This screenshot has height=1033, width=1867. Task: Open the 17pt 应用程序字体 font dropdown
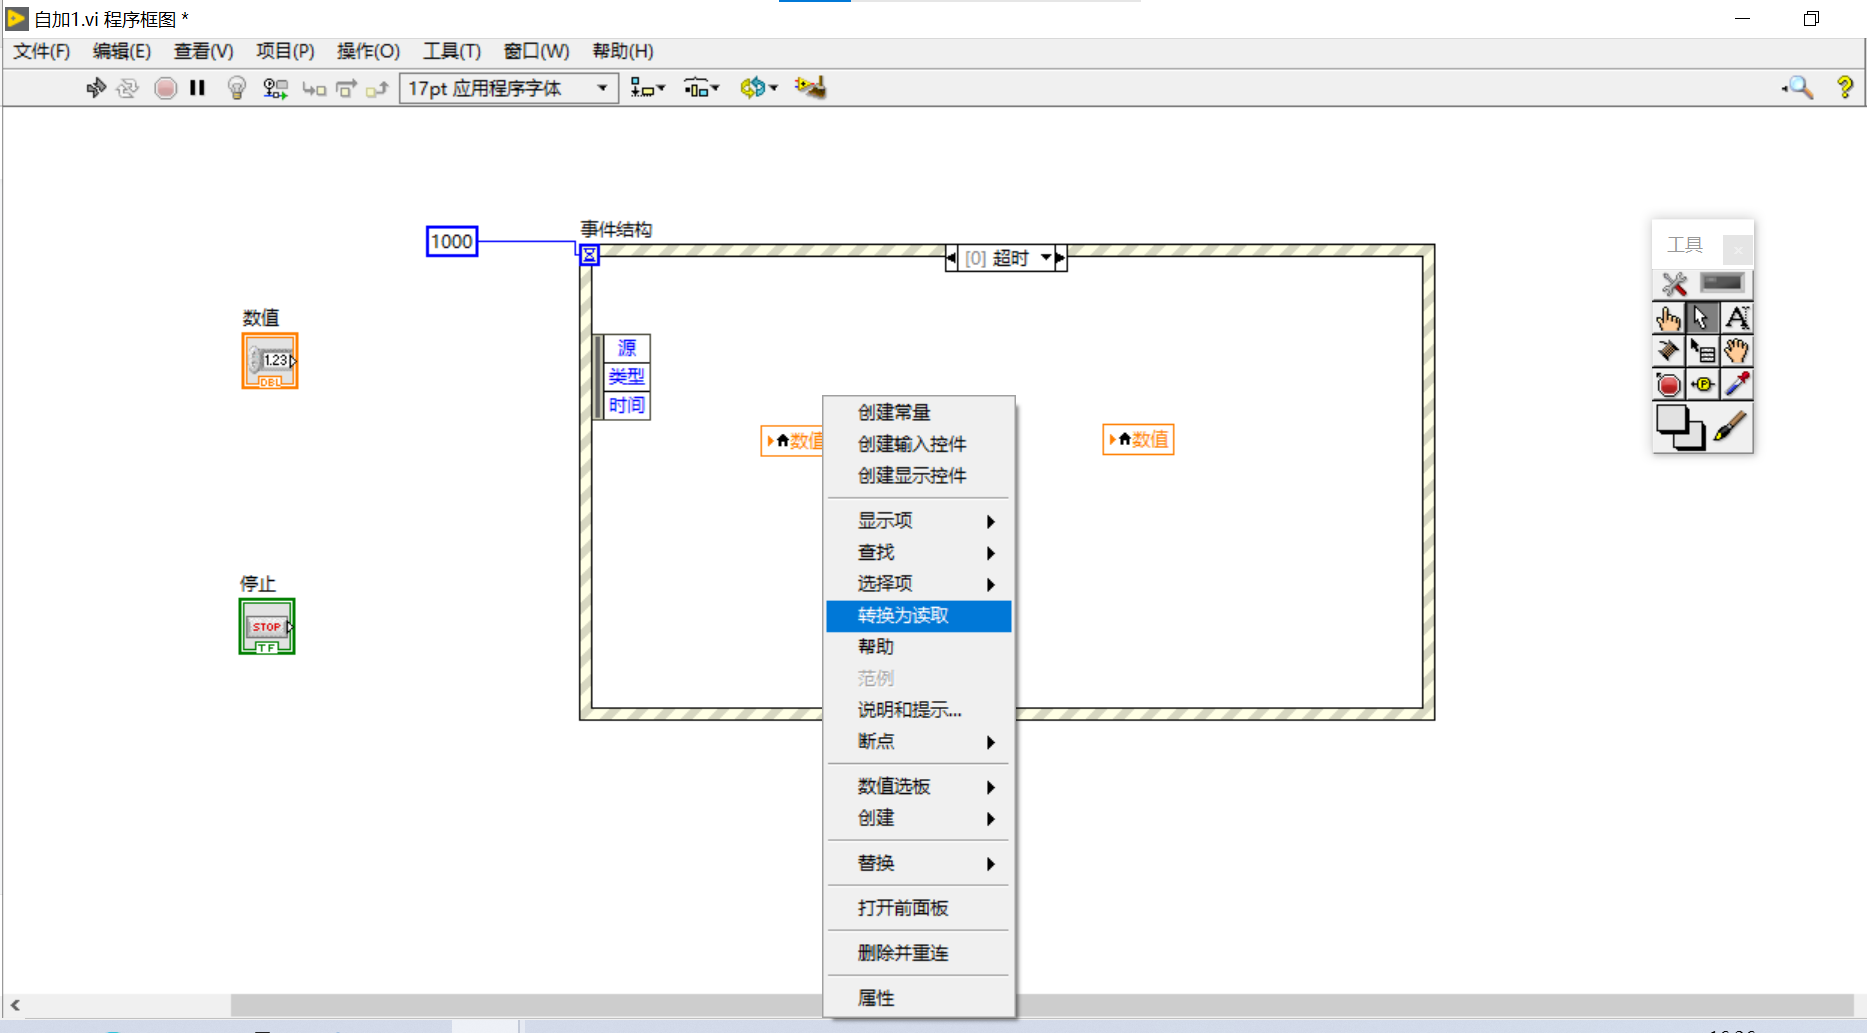[602, 88]
